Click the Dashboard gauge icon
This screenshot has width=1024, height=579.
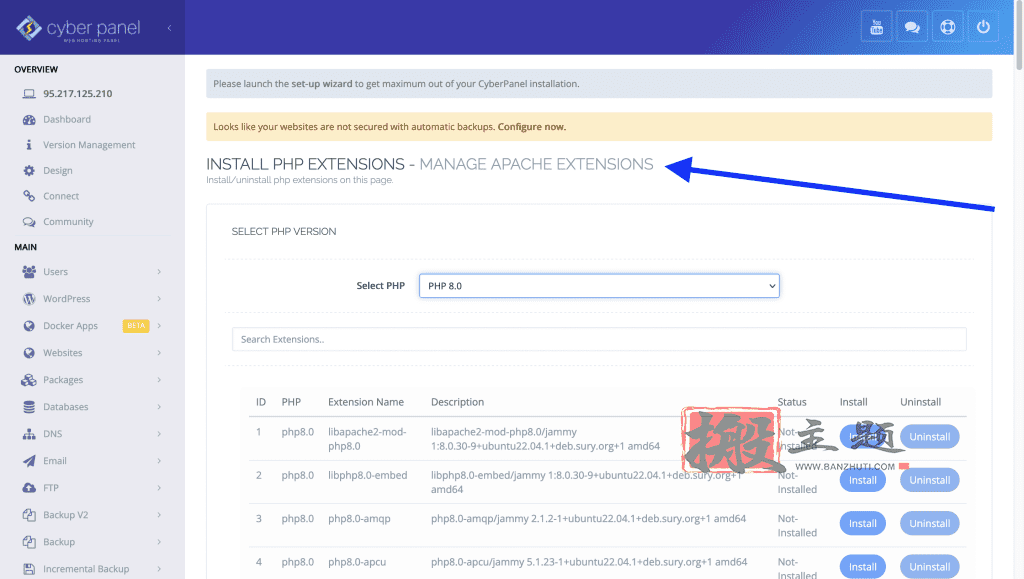[29, 119]
